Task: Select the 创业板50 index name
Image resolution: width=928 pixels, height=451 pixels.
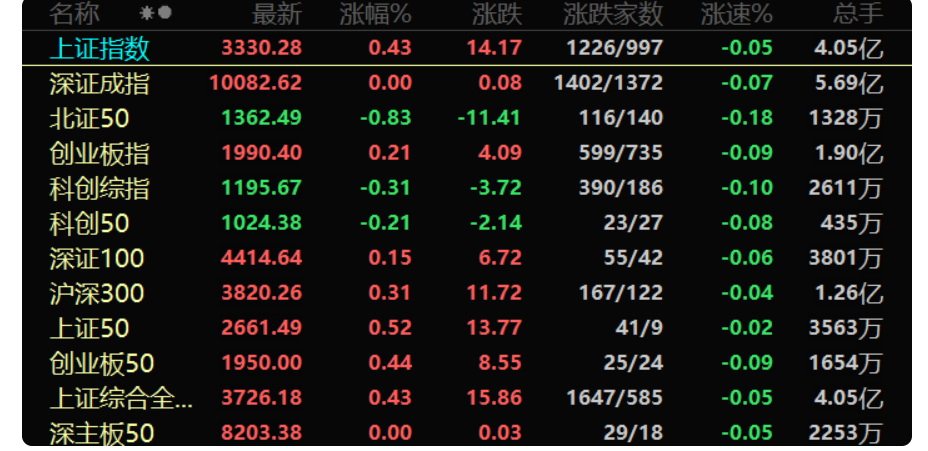Action: [102, 362]
